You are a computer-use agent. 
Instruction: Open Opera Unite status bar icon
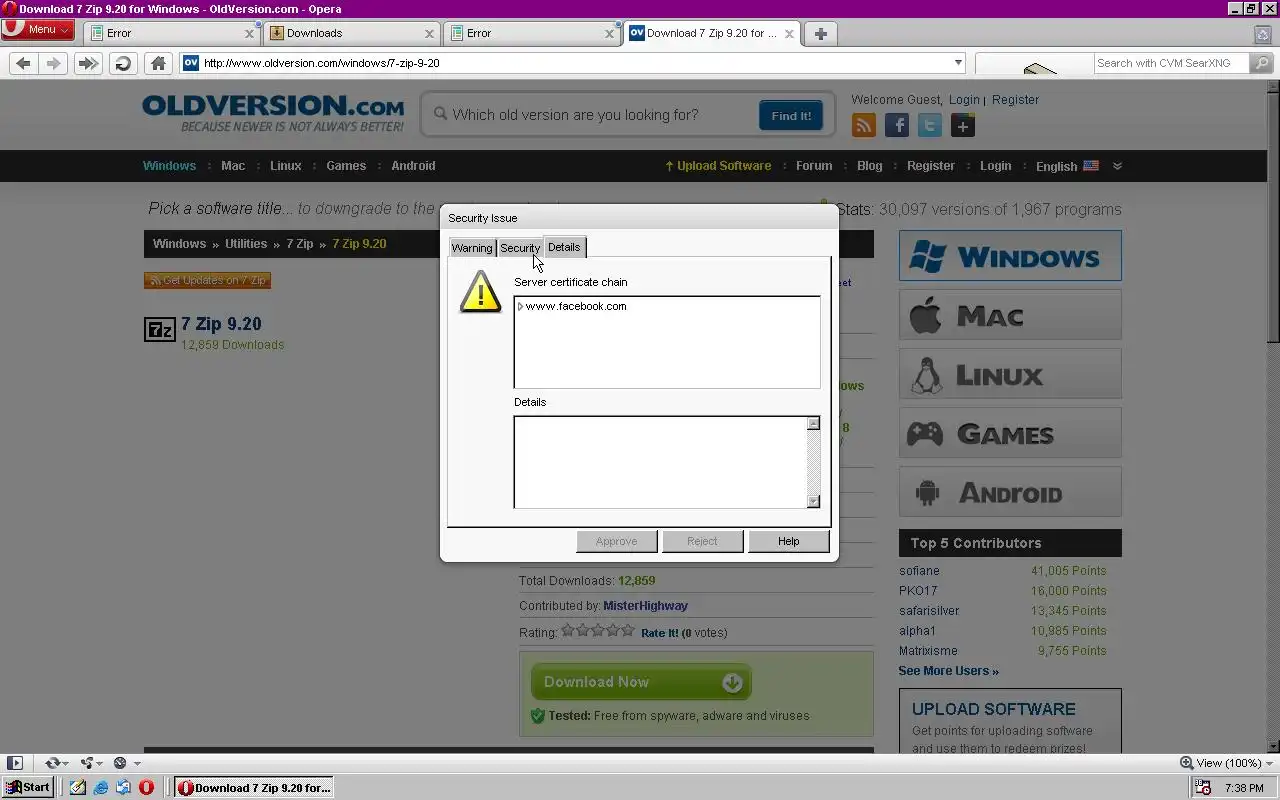(87, 763)
